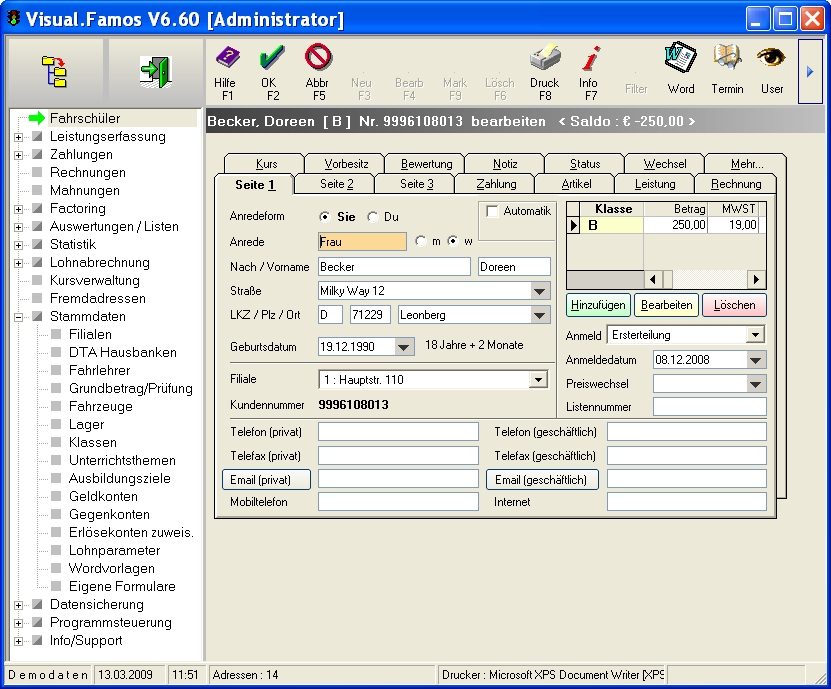Viewport: 831px width, 689px height.
Task: Switch to the Zahlung tab
Action: click(x=496, y=184)
